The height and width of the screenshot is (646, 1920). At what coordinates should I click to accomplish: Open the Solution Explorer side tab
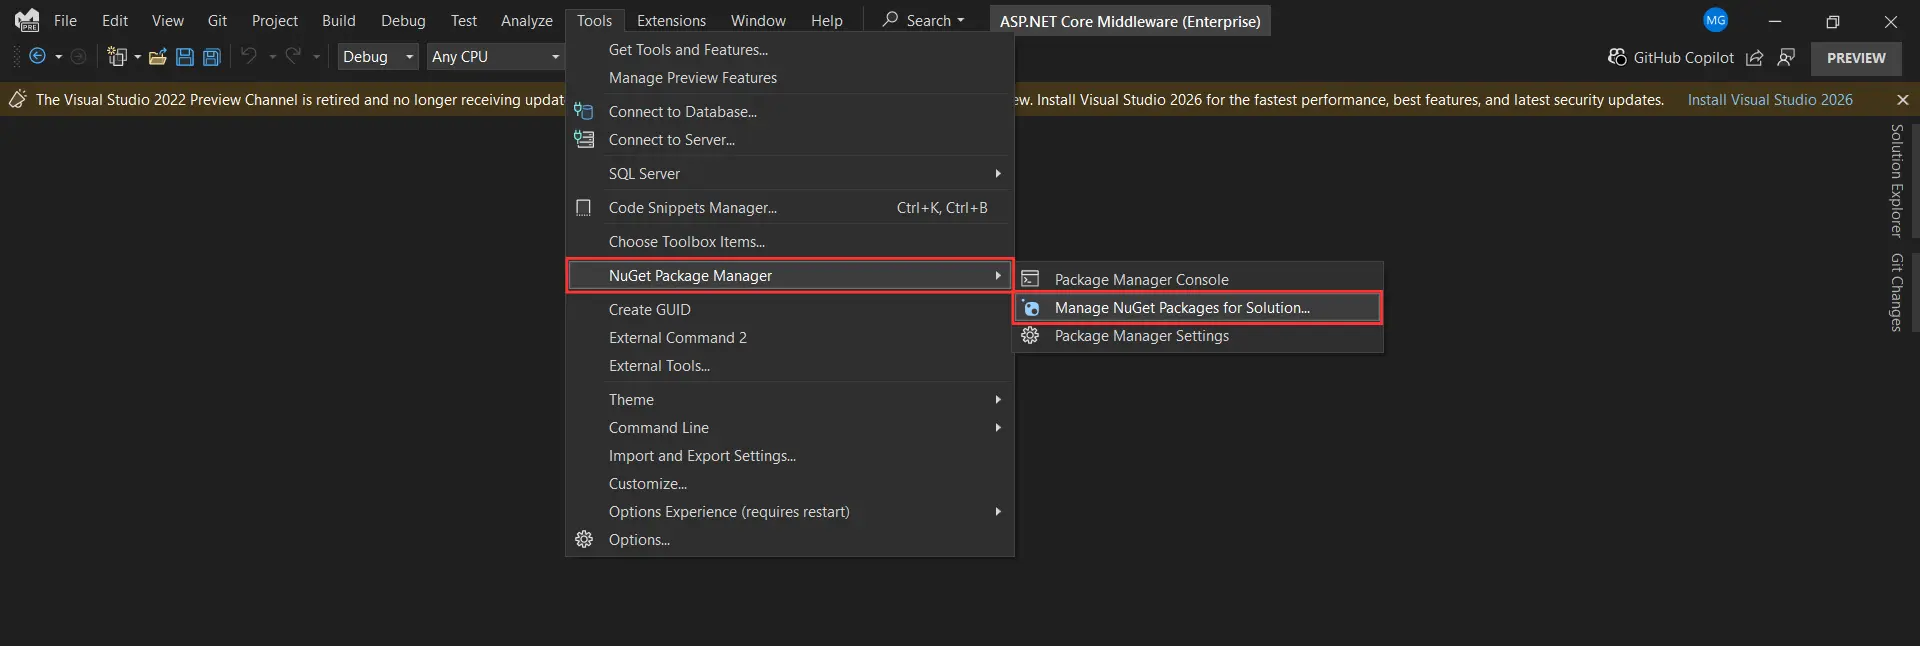click(1897, 181)
